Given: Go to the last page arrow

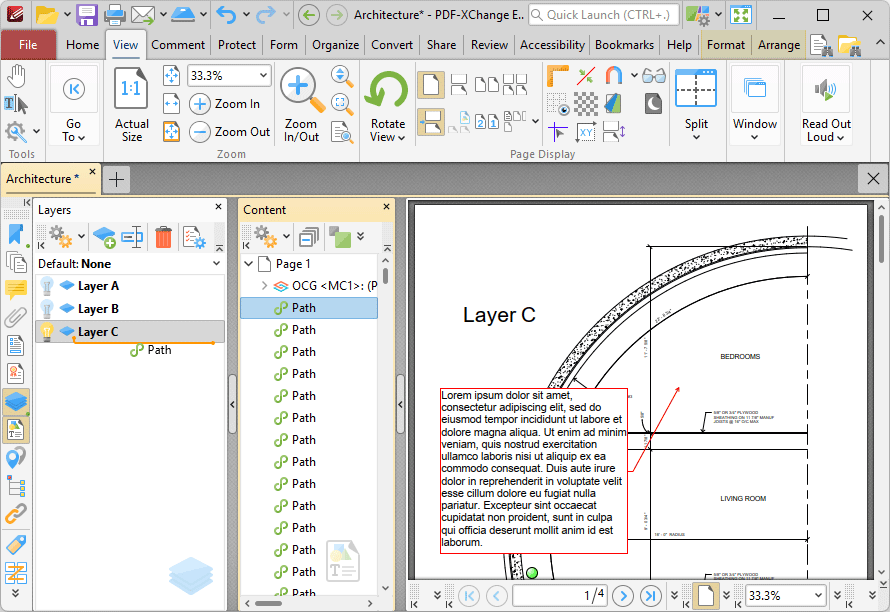Looking at the screenshot, I should [x=650, y=596].
